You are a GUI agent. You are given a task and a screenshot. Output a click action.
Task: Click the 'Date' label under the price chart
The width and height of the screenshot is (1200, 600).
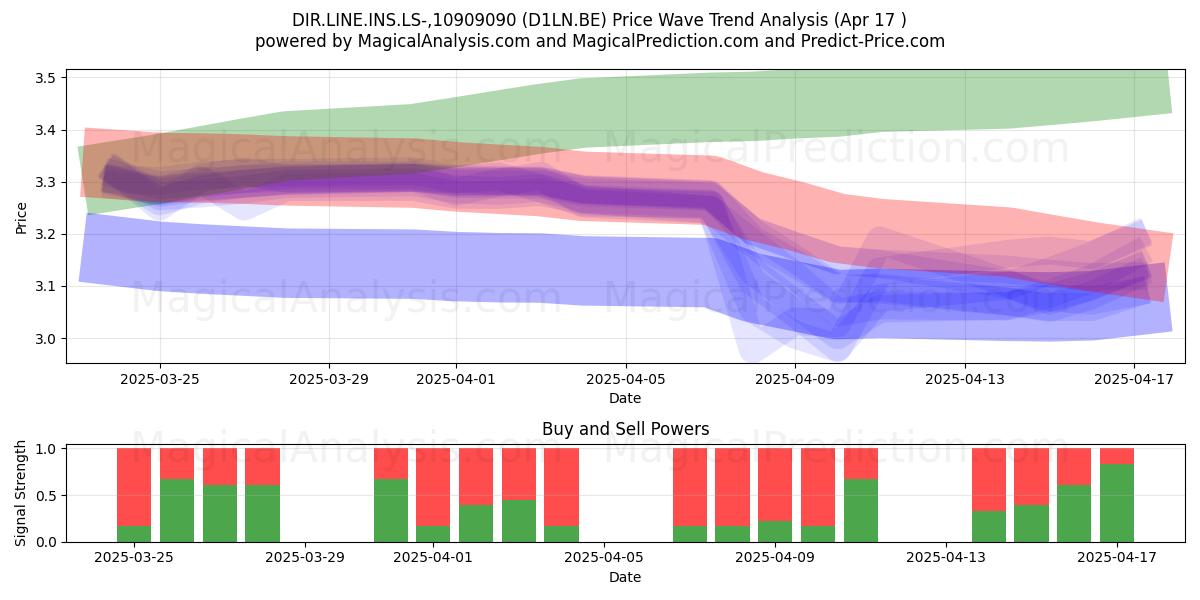625,398
